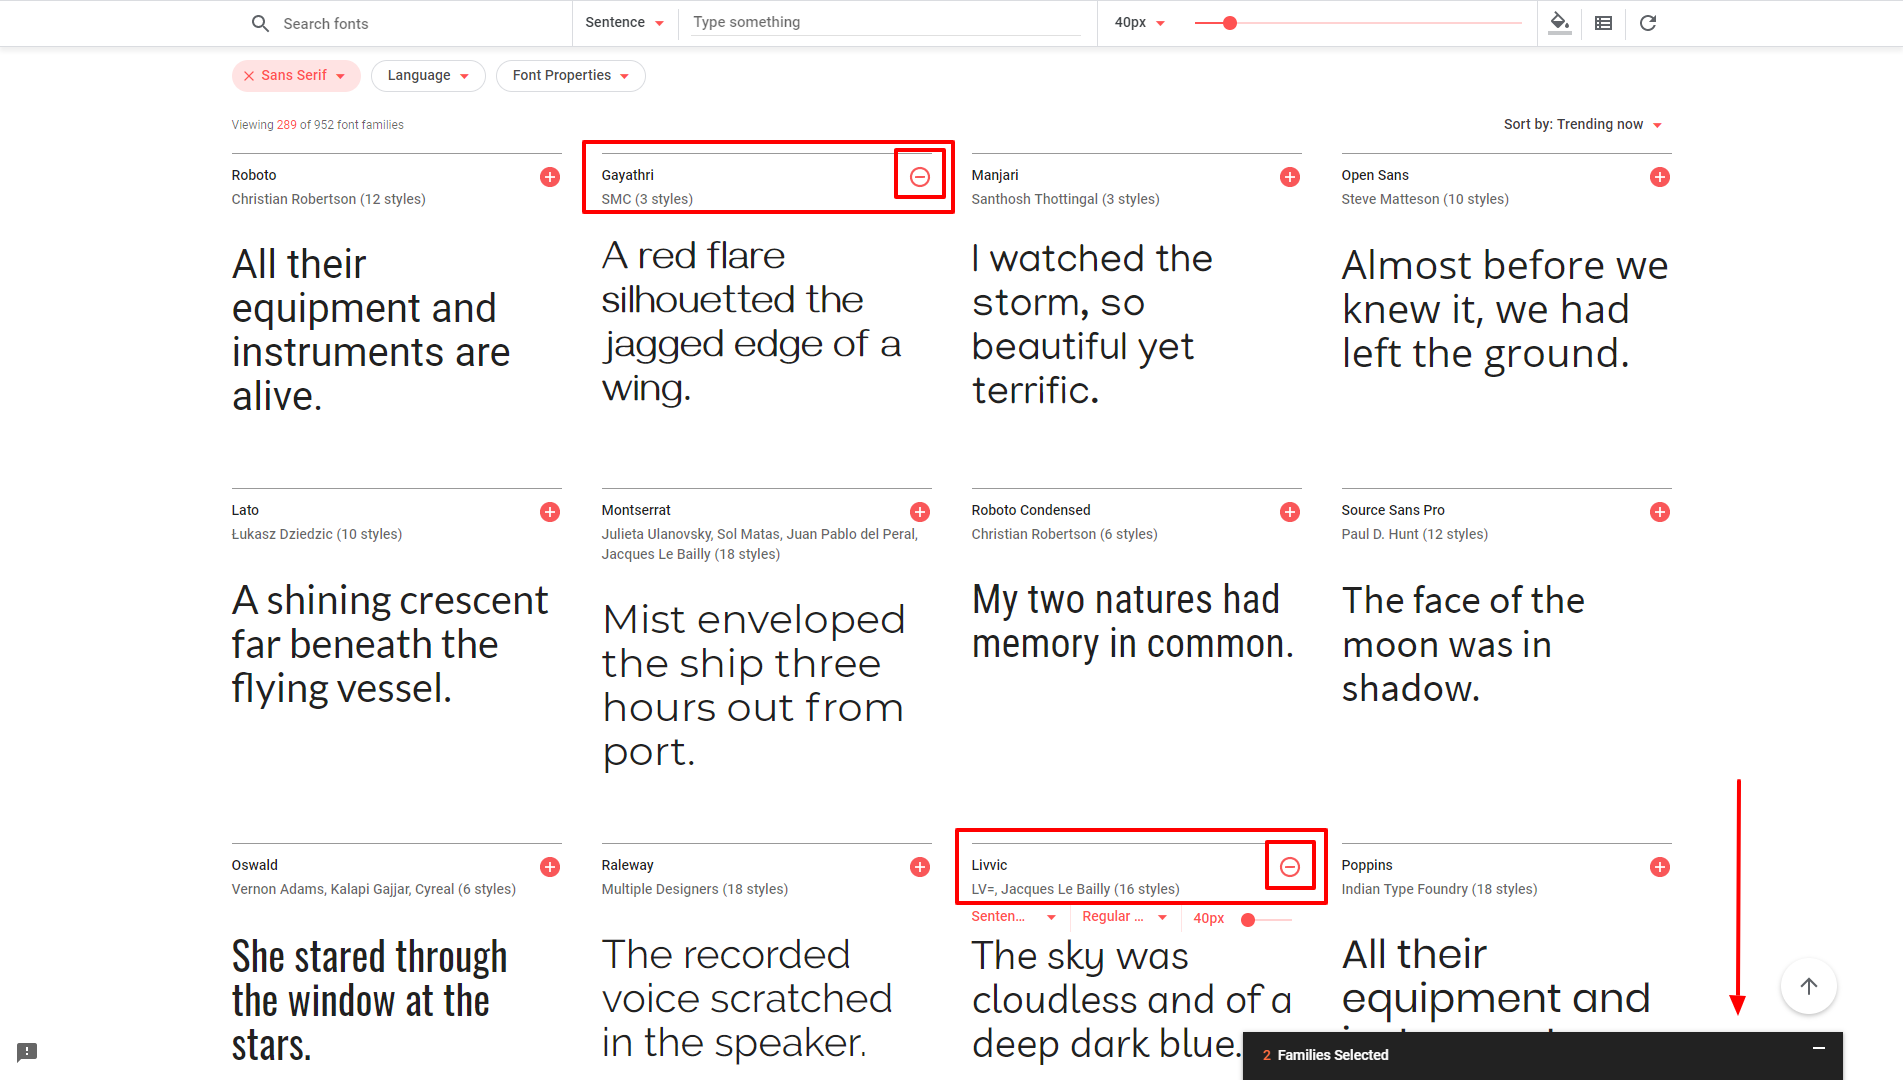
Task: Add Montserrat font to selection
Action: click(x=920, y=512)
